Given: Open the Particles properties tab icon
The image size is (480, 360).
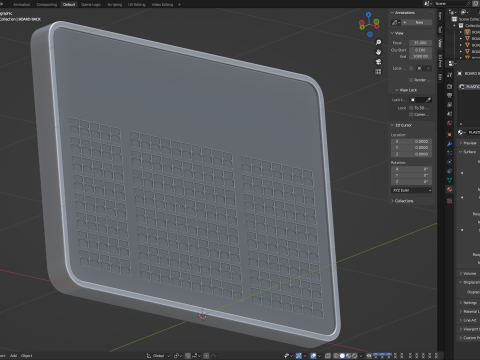Looking at the screenshot, I should point(450,153).
